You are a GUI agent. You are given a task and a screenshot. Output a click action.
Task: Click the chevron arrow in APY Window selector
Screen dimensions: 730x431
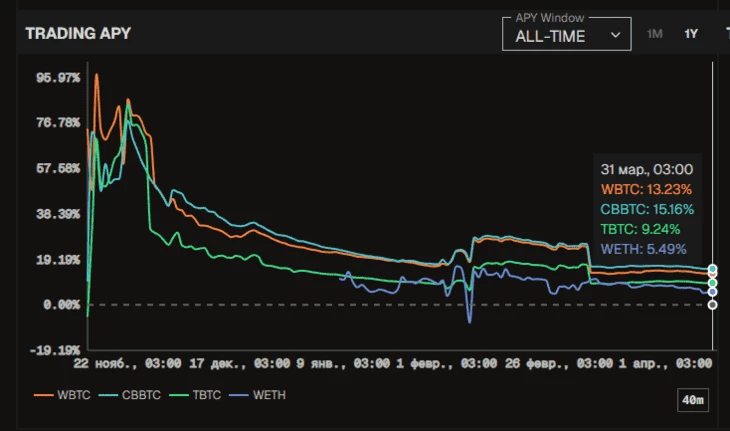tap(615, 35)
